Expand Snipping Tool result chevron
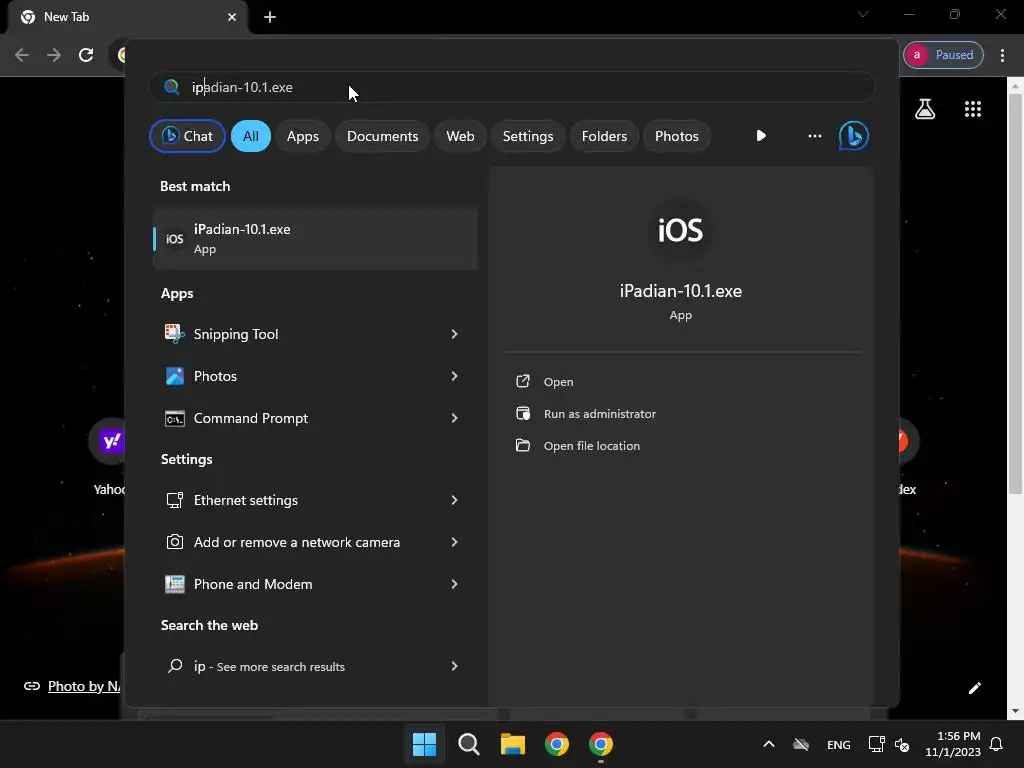1024x768 pixels. tap(455, 334)
